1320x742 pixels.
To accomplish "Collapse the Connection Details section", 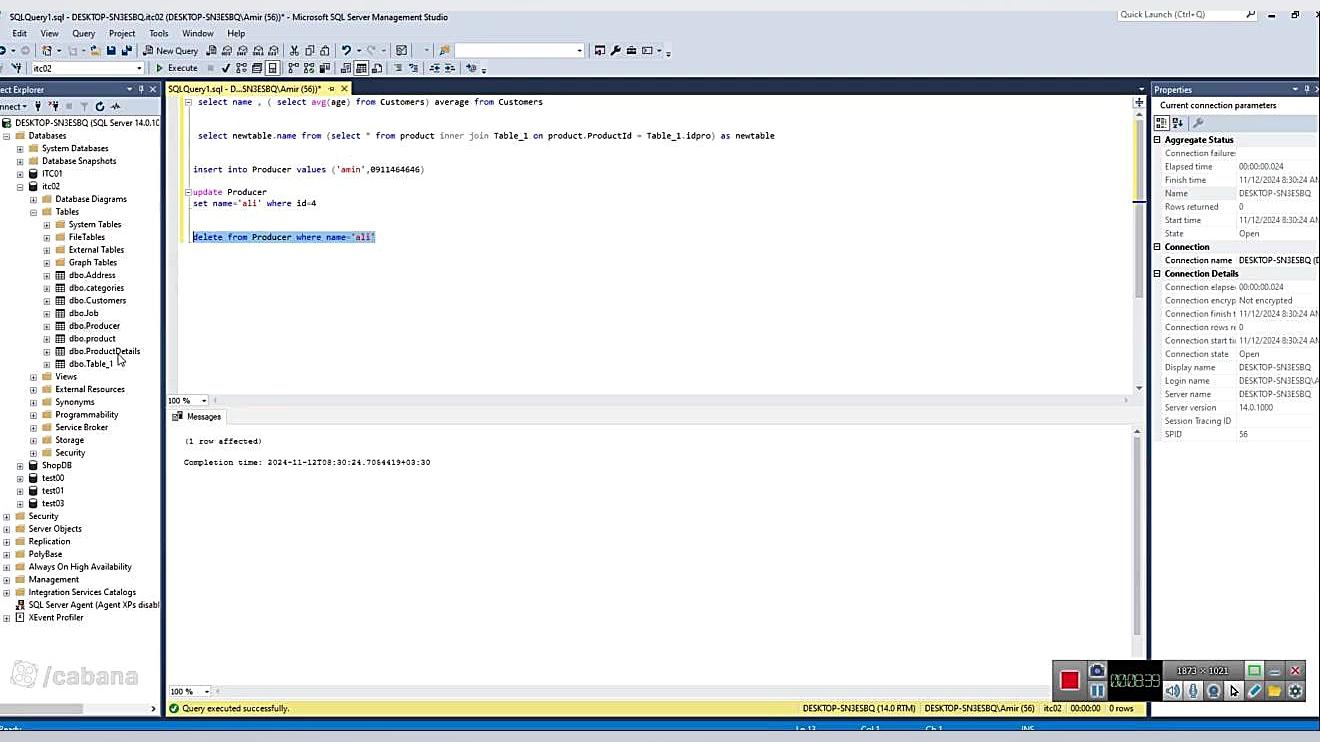I will pyautogui.click(x=1158, y=273).
